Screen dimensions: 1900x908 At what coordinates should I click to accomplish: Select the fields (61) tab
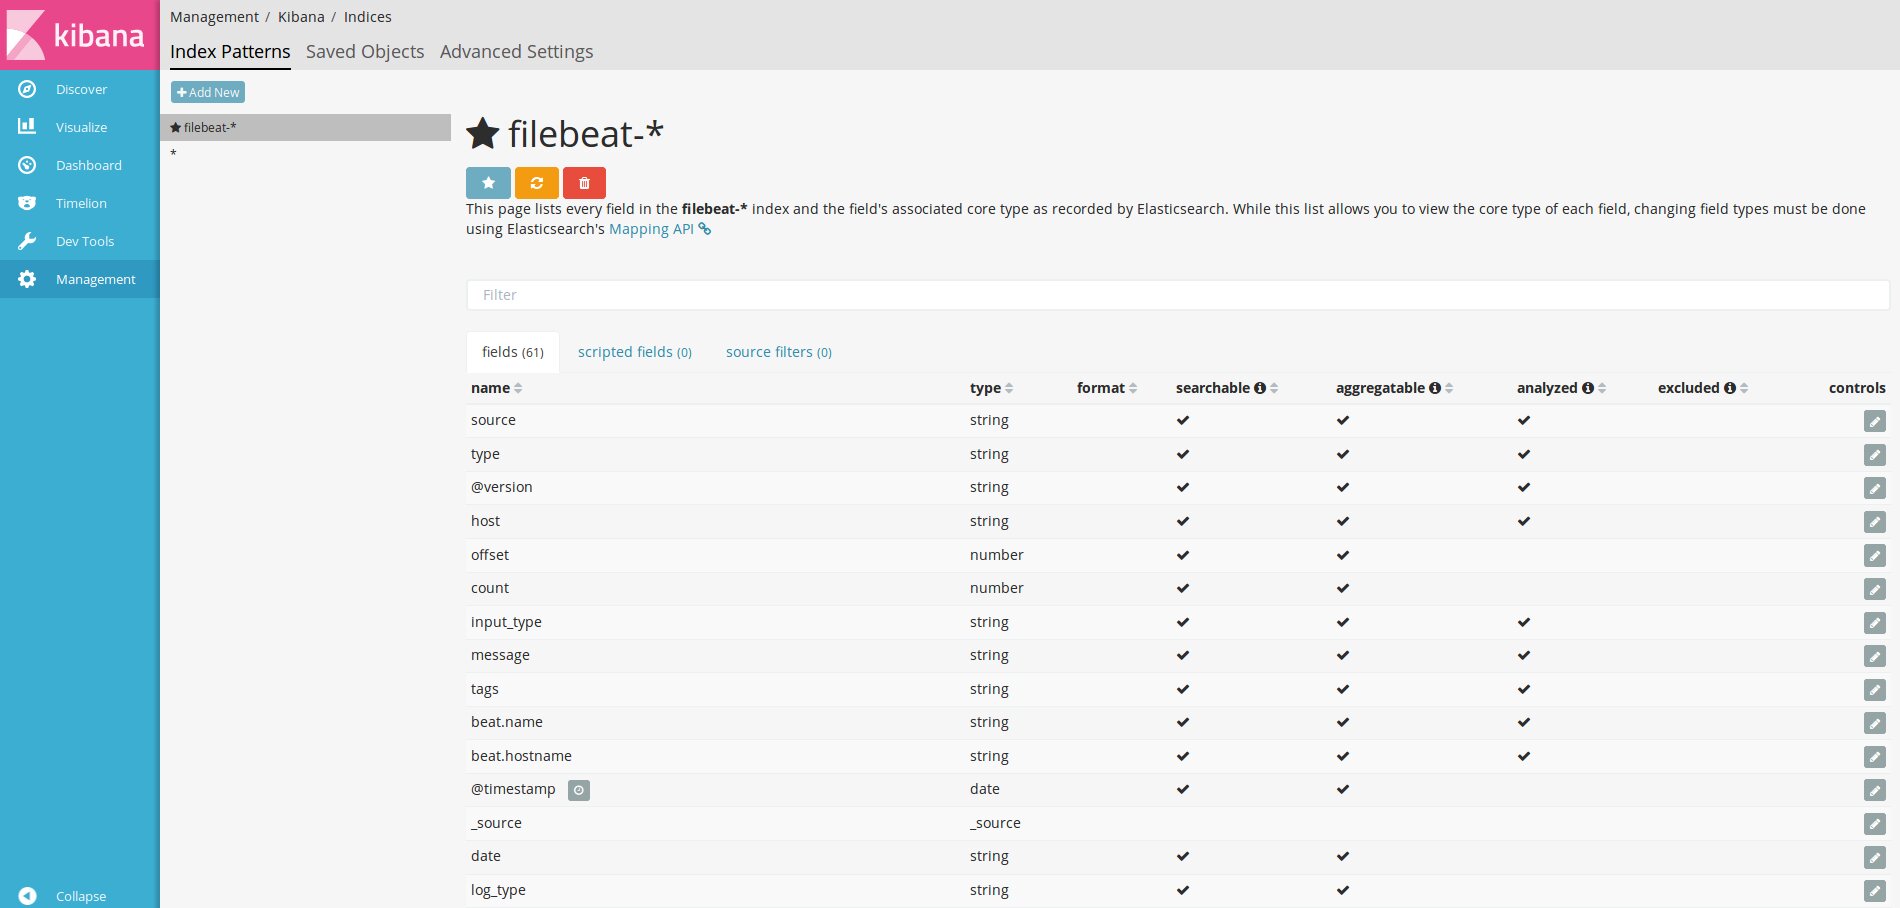click(513, 352)
